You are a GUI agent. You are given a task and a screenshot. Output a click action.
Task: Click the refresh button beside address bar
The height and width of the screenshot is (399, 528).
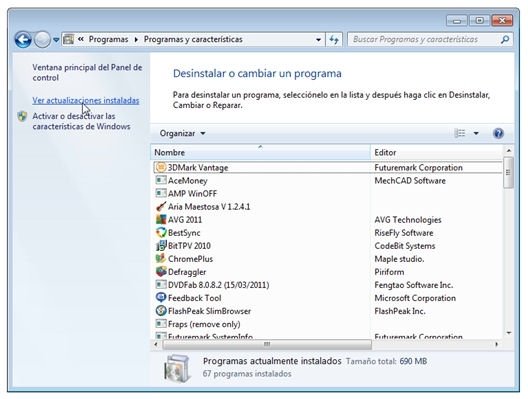pyautogui.click(x=334, y=40)
